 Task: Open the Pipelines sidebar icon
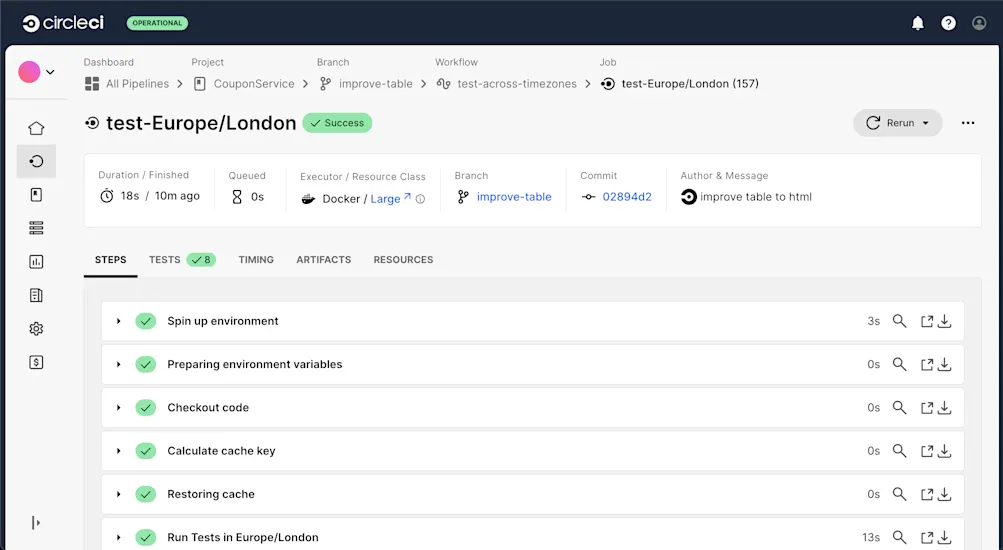tap(36, 161)
